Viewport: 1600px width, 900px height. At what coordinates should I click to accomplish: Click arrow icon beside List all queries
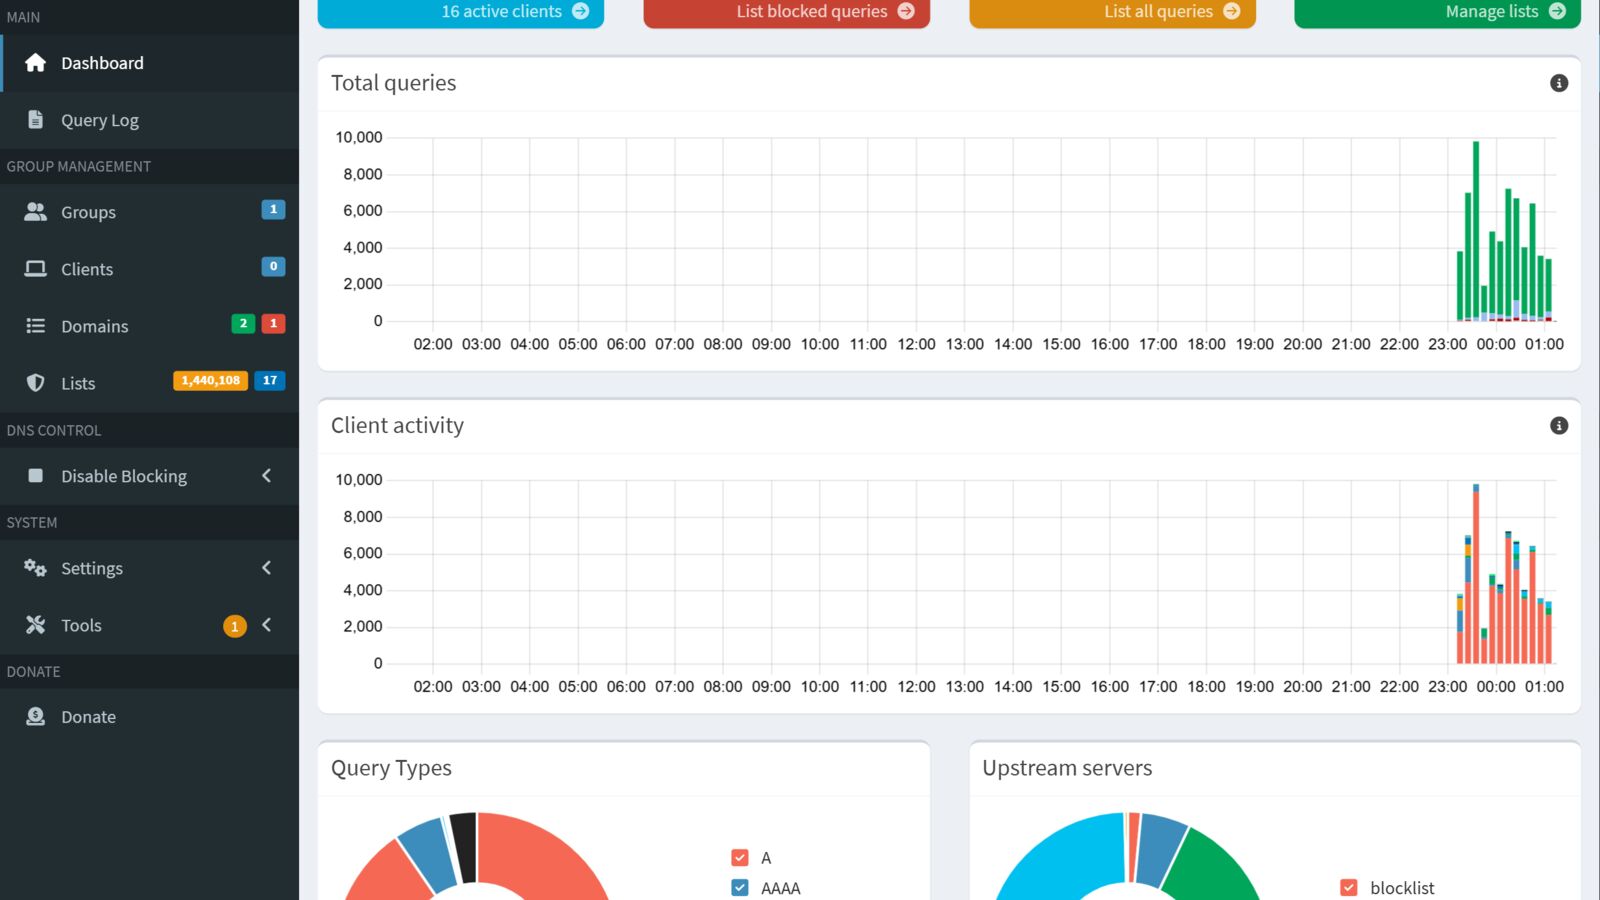(1232, 11)
